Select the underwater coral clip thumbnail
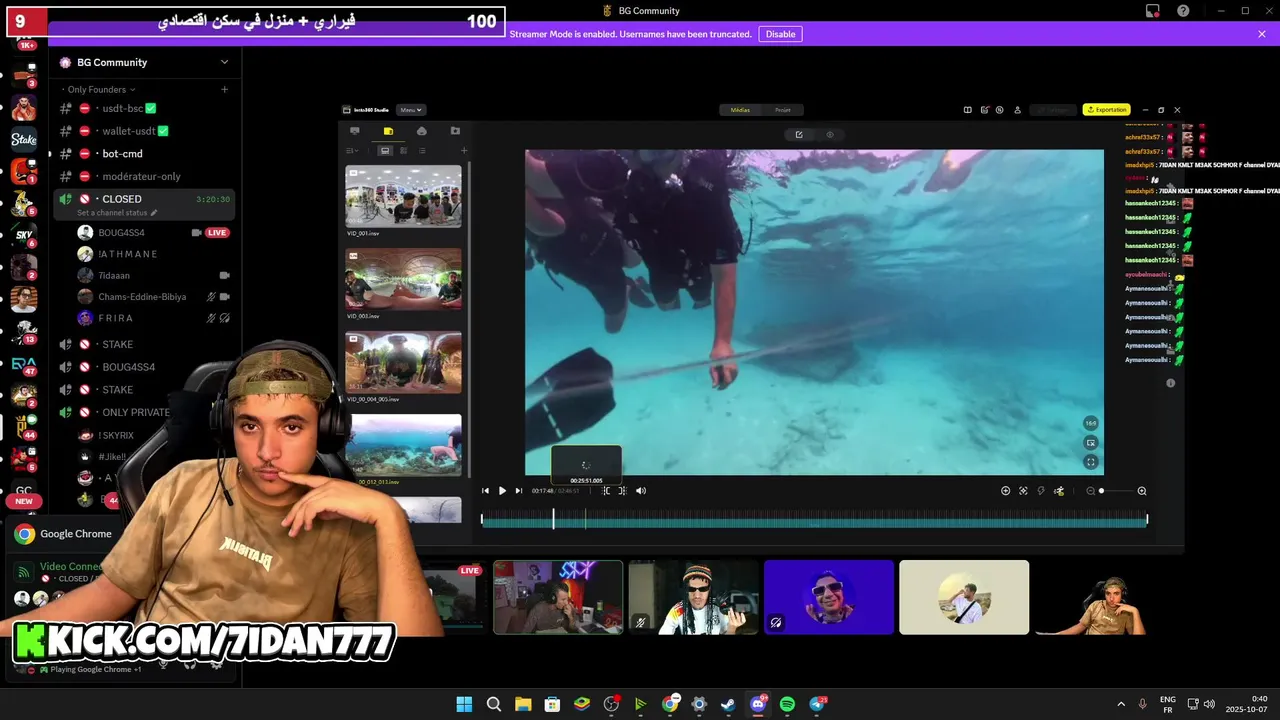This screenshot has height=720, width=1280. click(403, 445)
